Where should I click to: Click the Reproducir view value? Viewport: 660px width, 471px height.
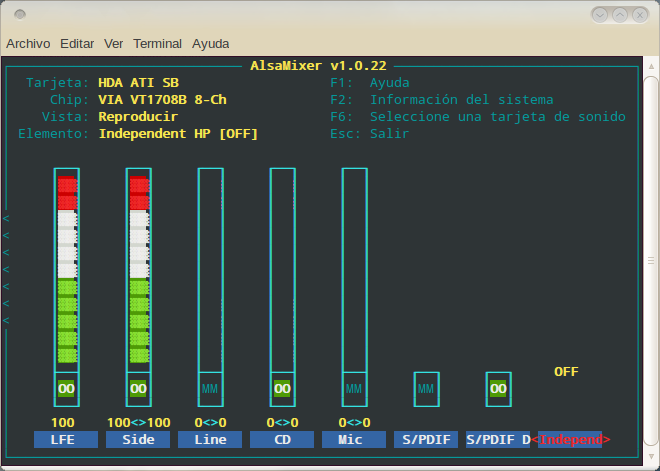[x=138, y=117]
